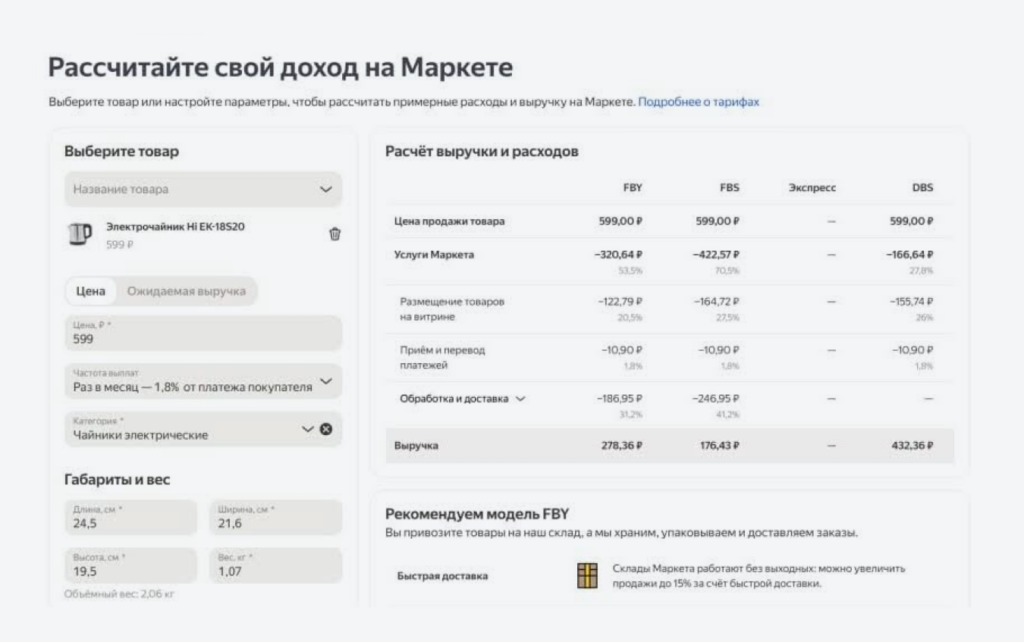Open the Название товара dropdown
Screen dimensions: 1024x642
tap(202, 188)
